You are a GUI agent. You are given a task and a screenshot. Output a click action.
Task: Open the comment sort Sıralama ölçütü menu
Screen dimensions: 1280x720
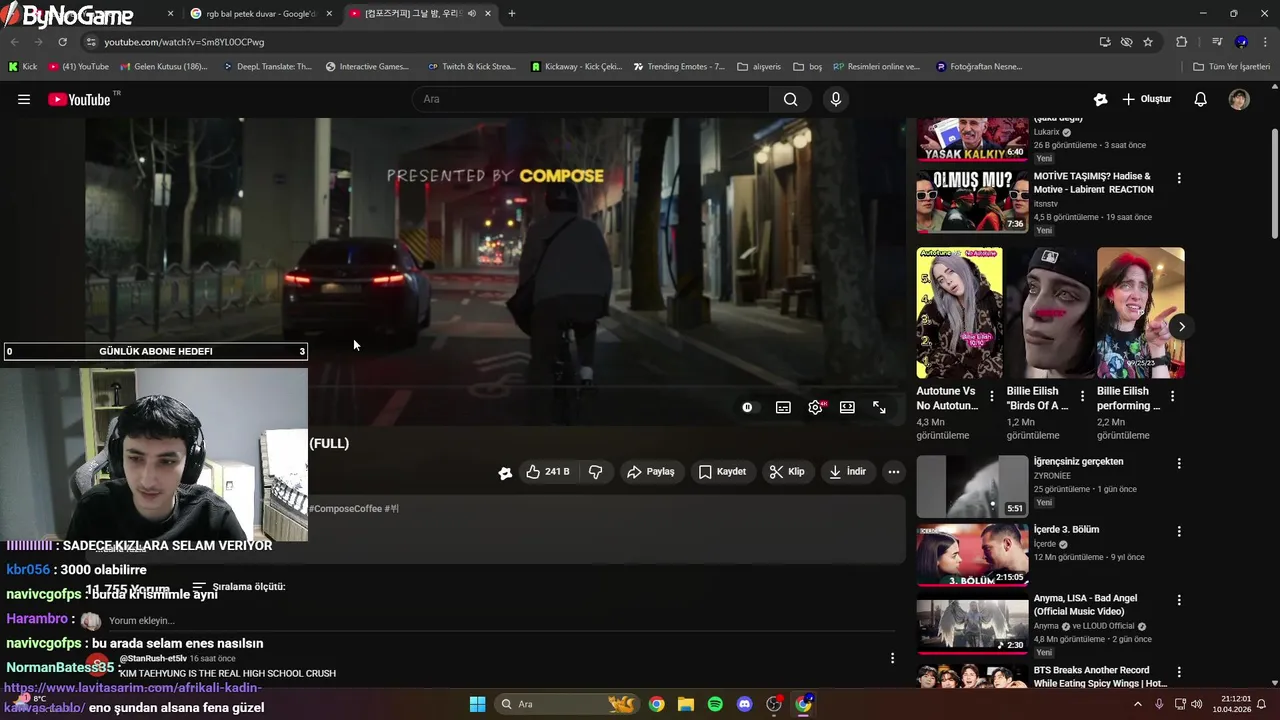(x=239, y=587)
